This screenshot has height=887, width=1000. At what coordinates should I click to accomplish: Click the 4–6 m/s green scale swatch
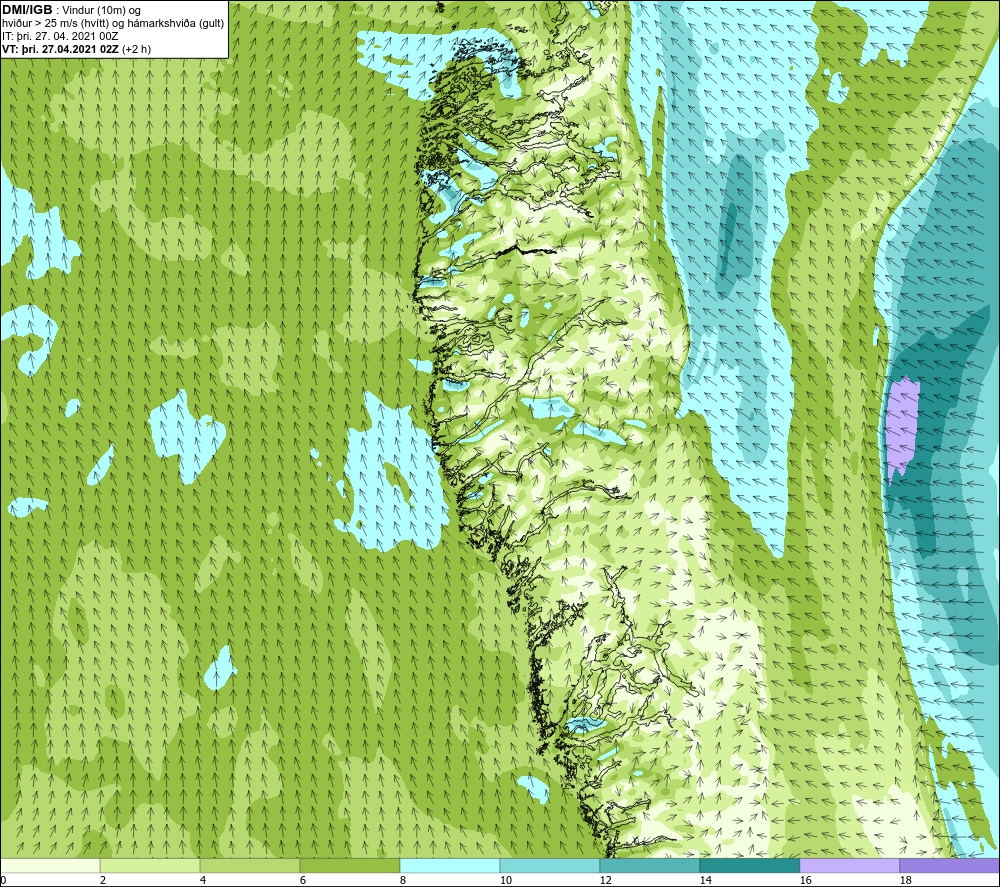pos(250,865)
